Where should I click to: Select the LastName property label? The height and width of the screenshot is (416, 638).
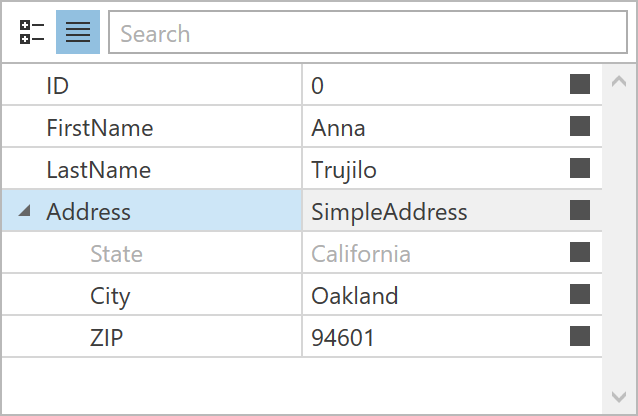(98, 170)
